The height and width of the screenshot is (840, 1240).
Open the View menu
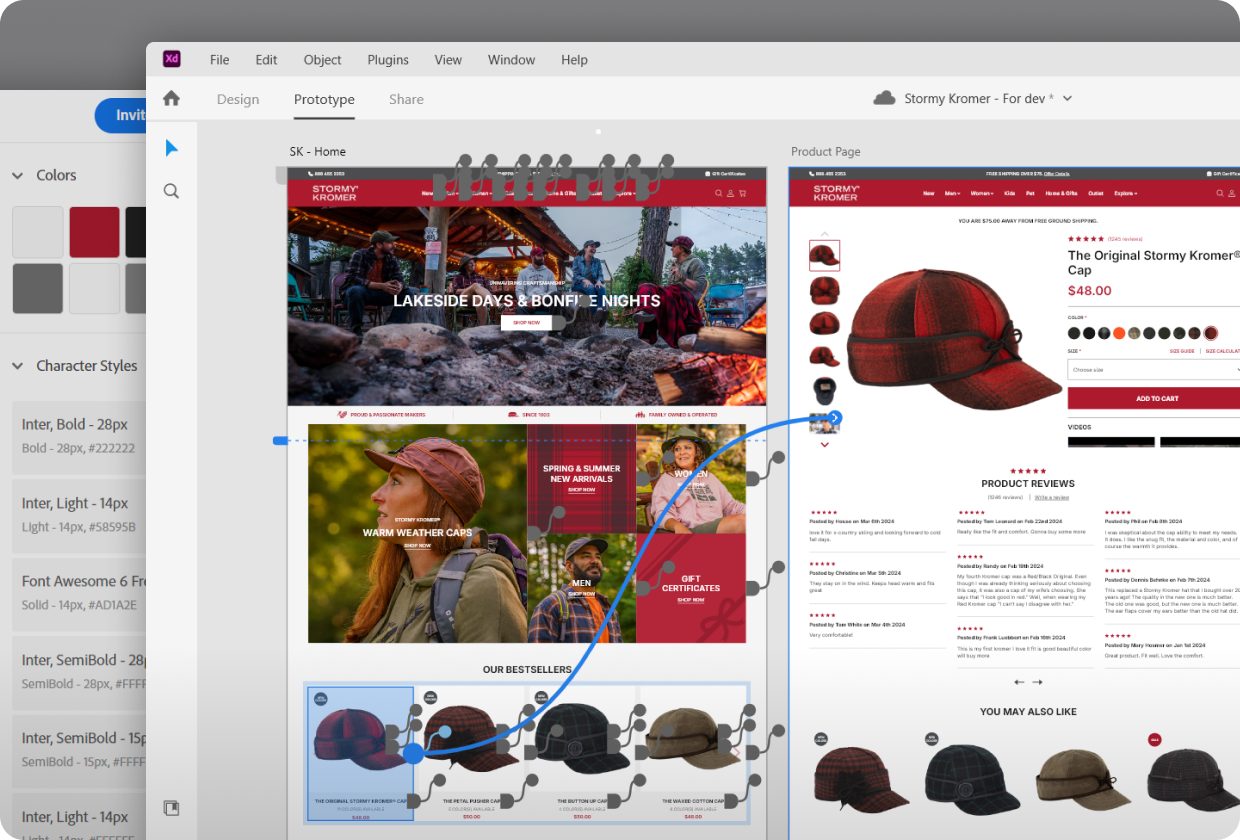448,60
